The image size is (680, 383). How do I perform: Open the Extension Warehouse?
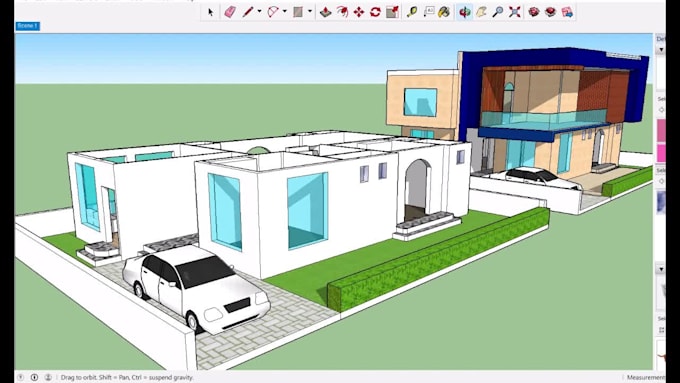[550, 12]
